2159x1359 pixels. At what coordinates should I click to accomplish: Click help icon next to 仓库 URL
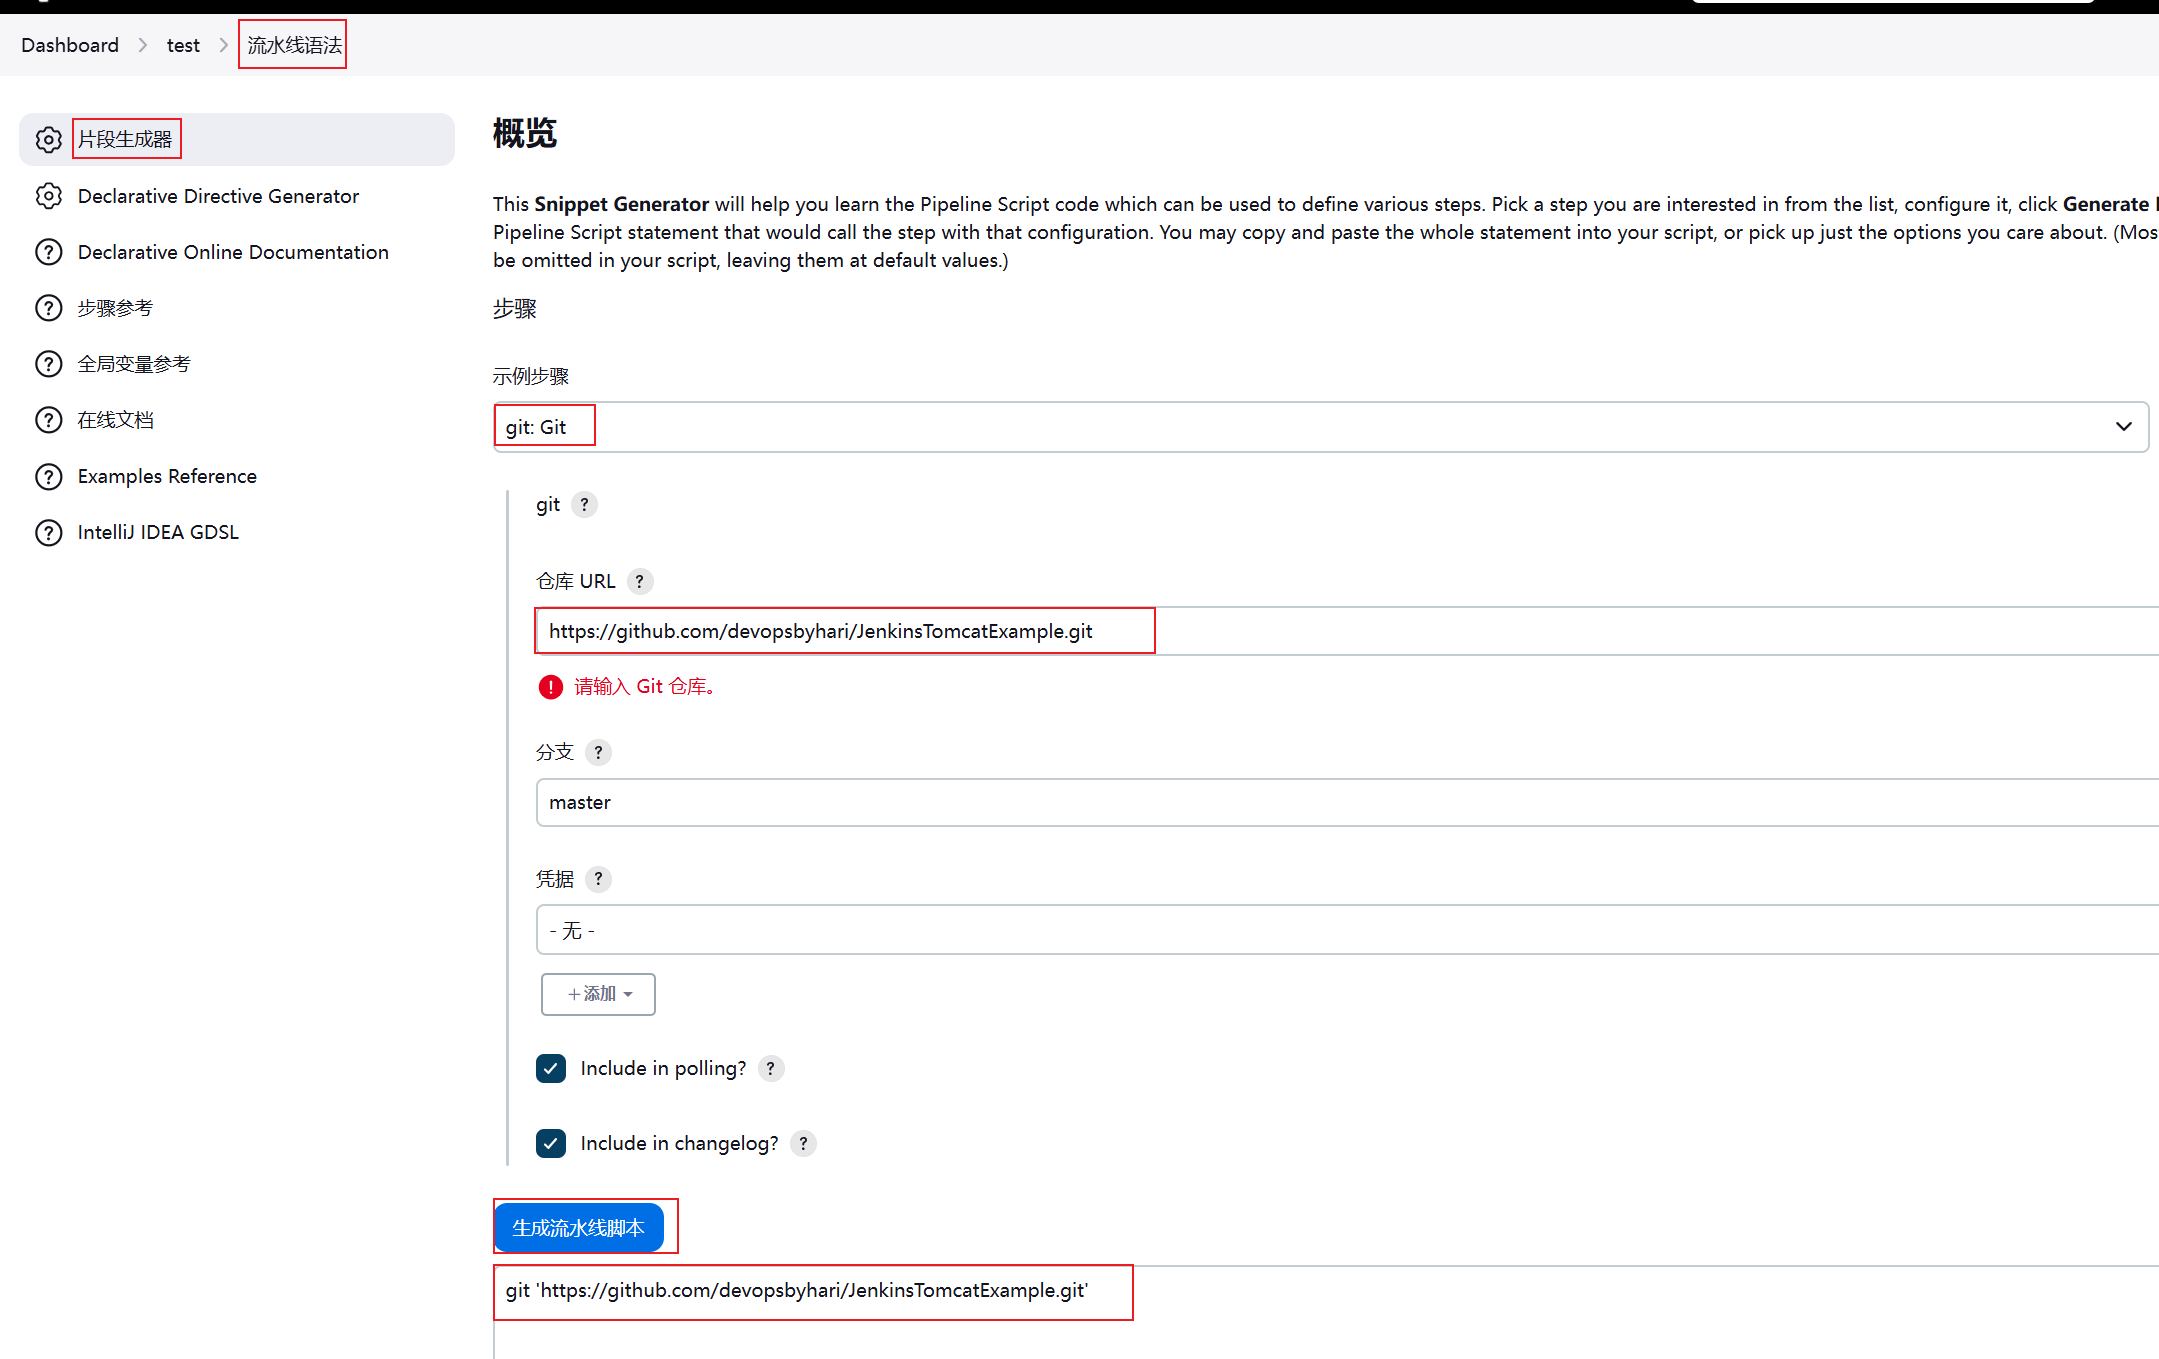tap(640, 581)
